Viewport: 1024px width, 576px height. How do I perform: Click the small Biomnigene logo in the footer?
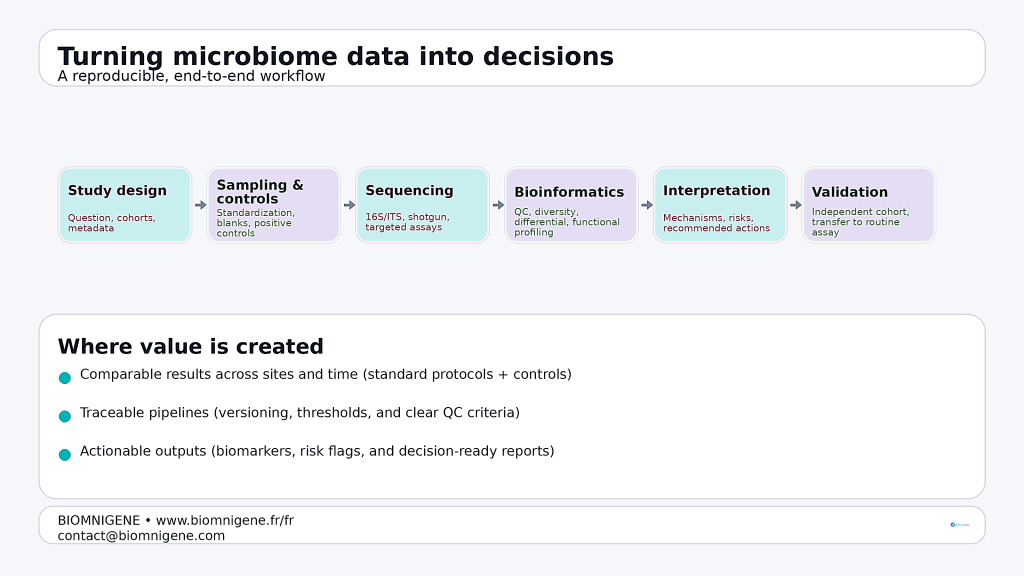coord(959,524)
